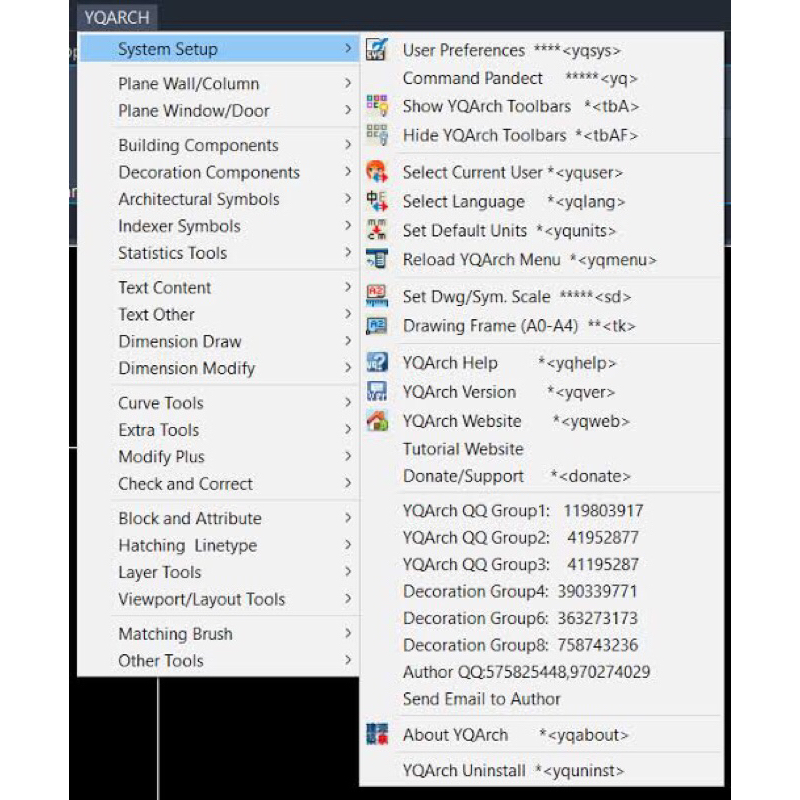This screenshot has width=800, height=800.
Task: Expand the Indexer Symbols arrow
Action: pyautogui.click(x=347, y=225)
